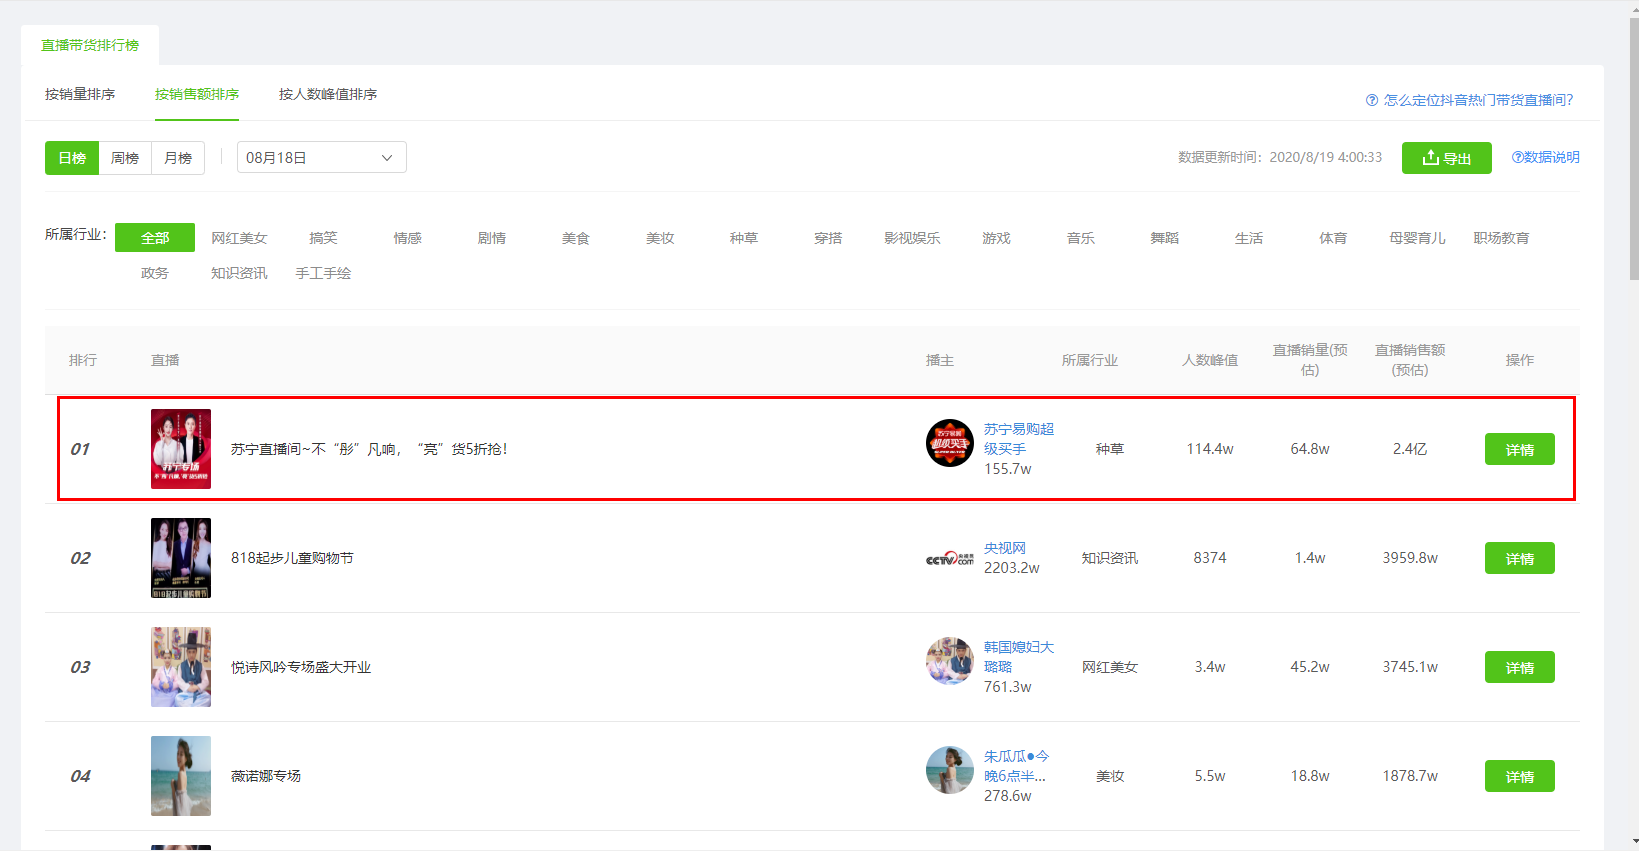Image resolution: width=1639 pixels, height=851 pixels.
Task: Click title 薇诺娜专场
Action: pyautogui.click(x=266, y=776)
